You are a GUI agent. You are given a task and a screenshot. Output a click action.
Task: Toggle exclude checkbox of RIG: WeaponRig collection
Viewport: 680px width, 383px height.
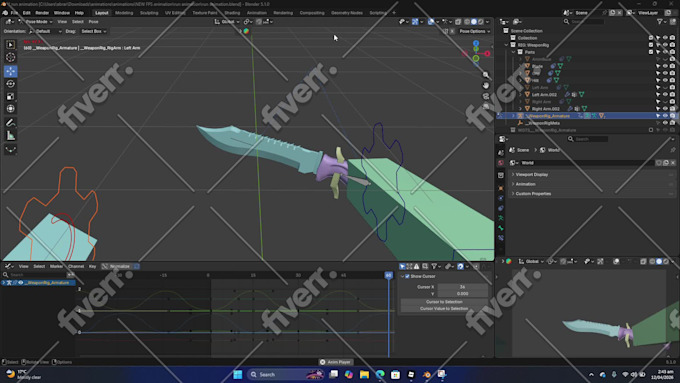(651, 45)
